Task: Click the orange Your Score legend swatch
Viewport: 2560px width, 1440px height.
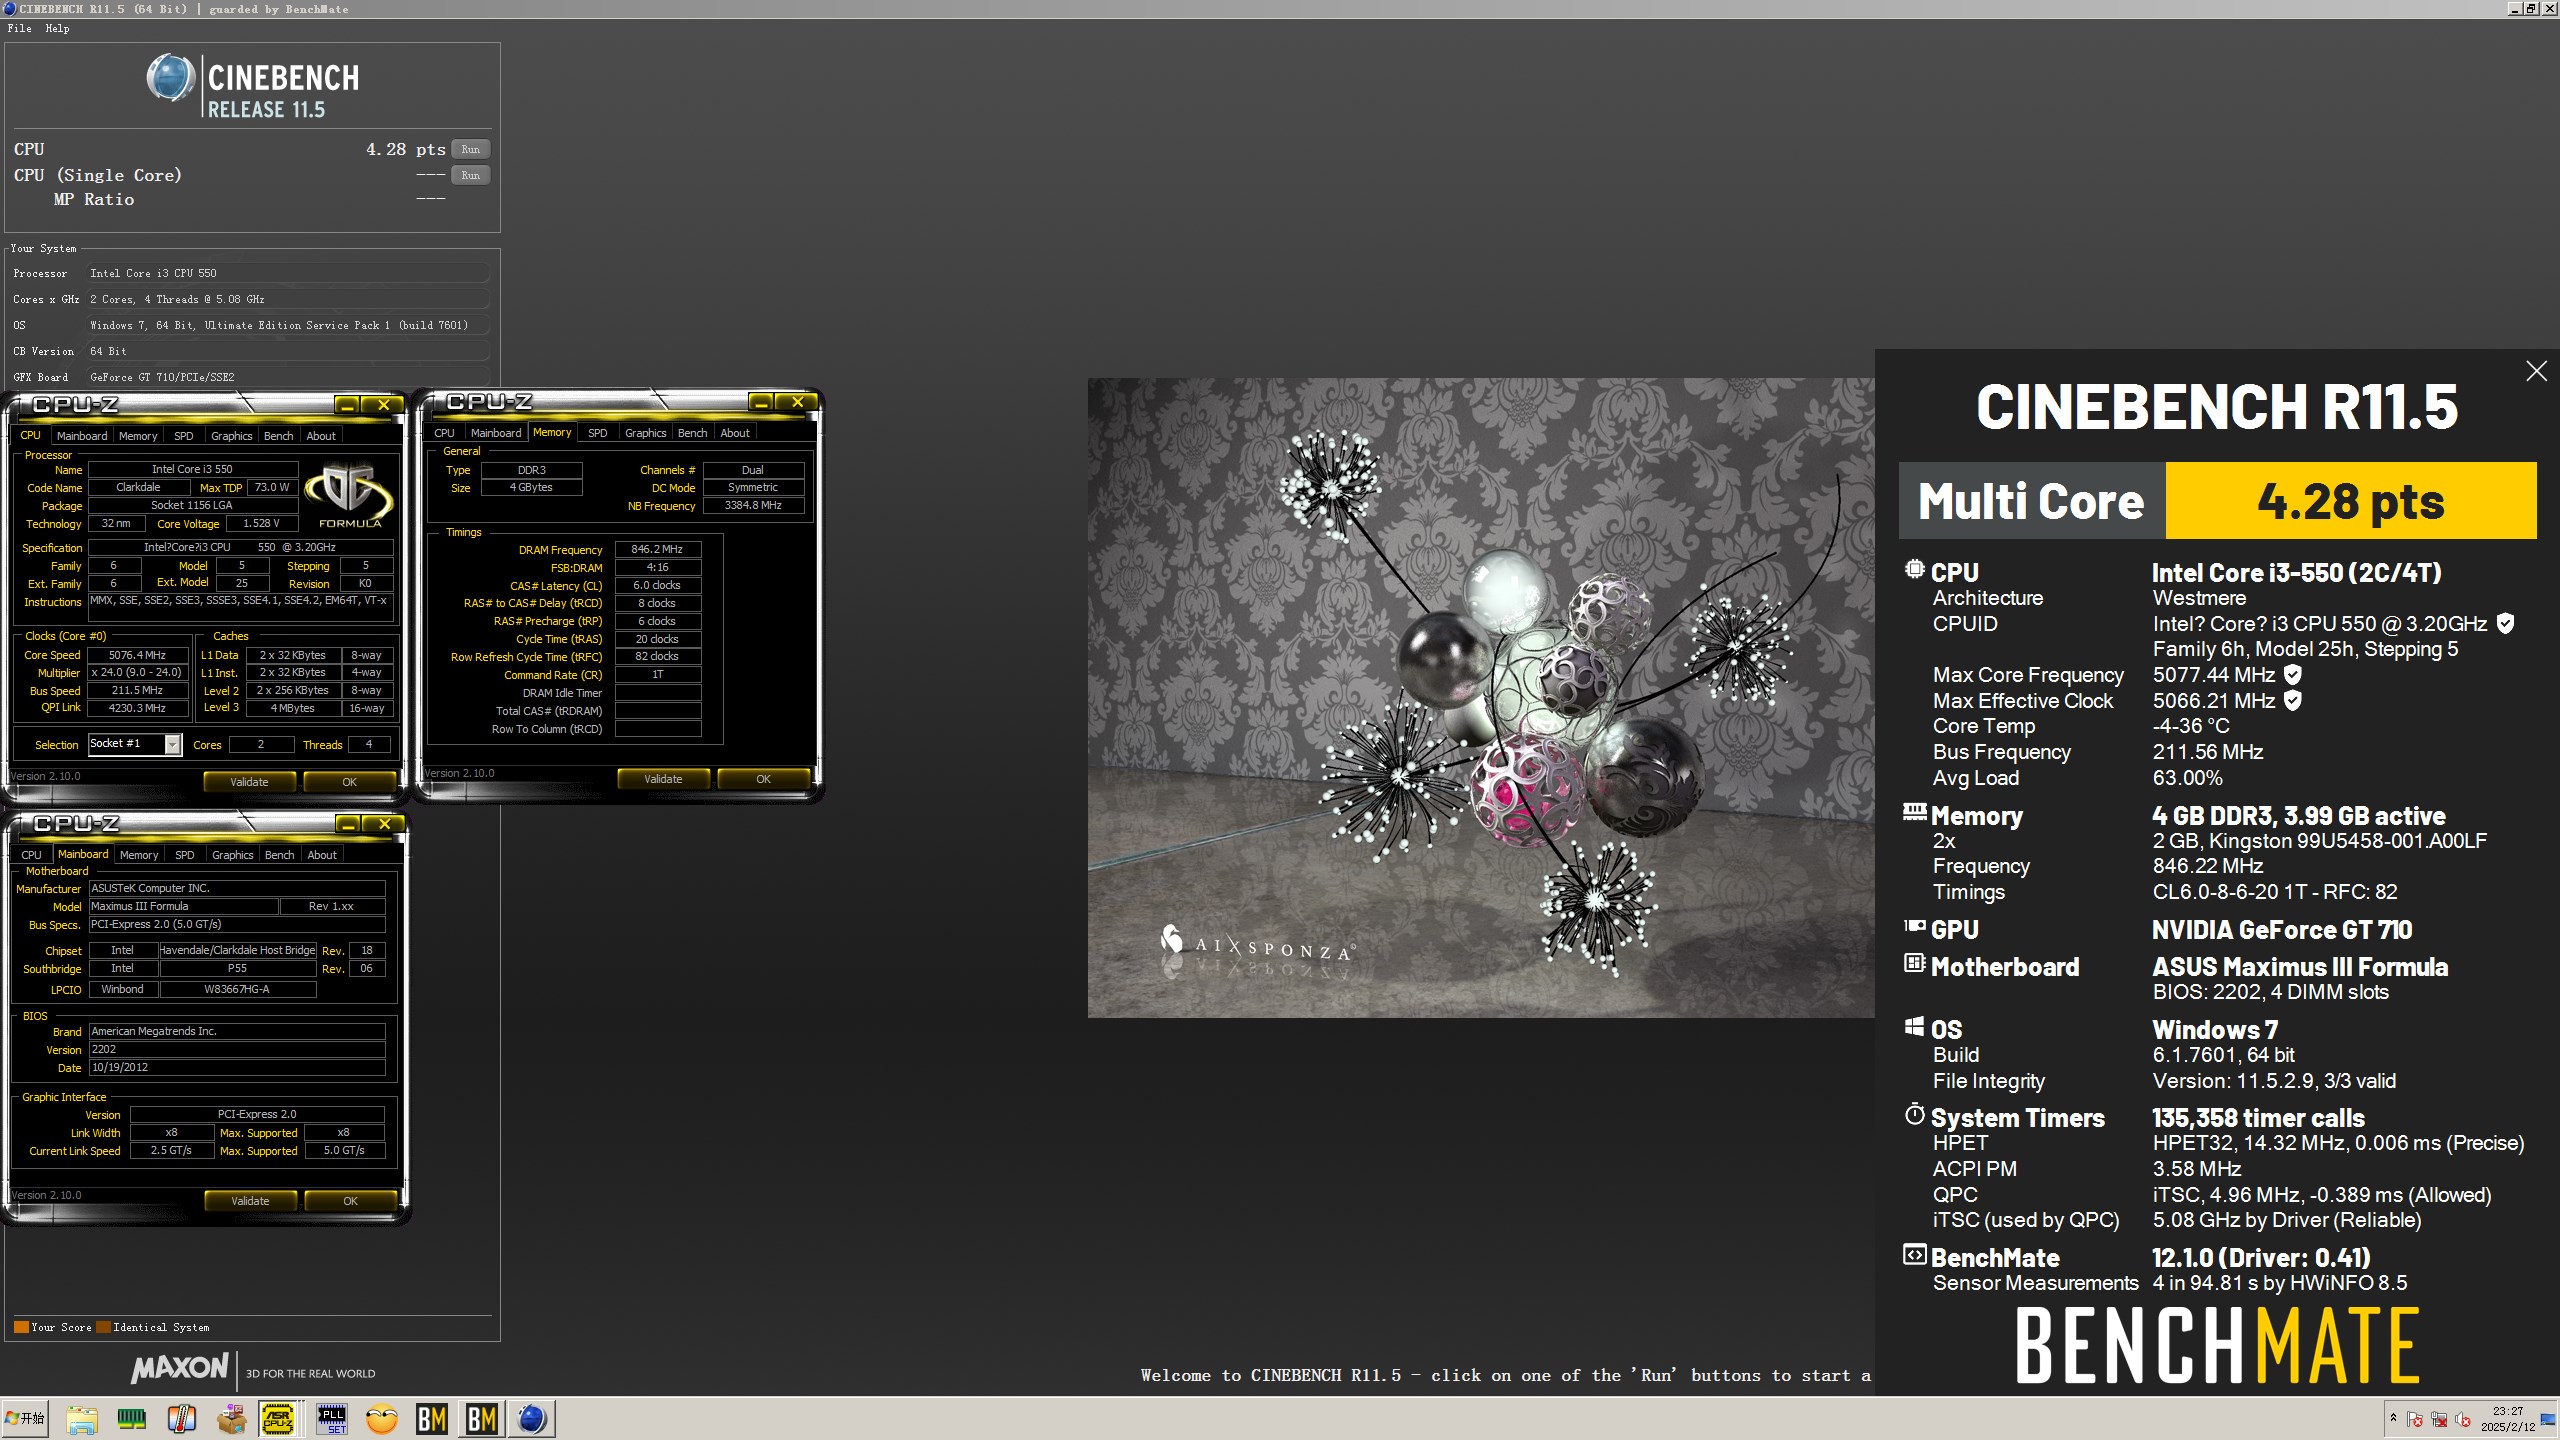Action: pos(21,1327)
